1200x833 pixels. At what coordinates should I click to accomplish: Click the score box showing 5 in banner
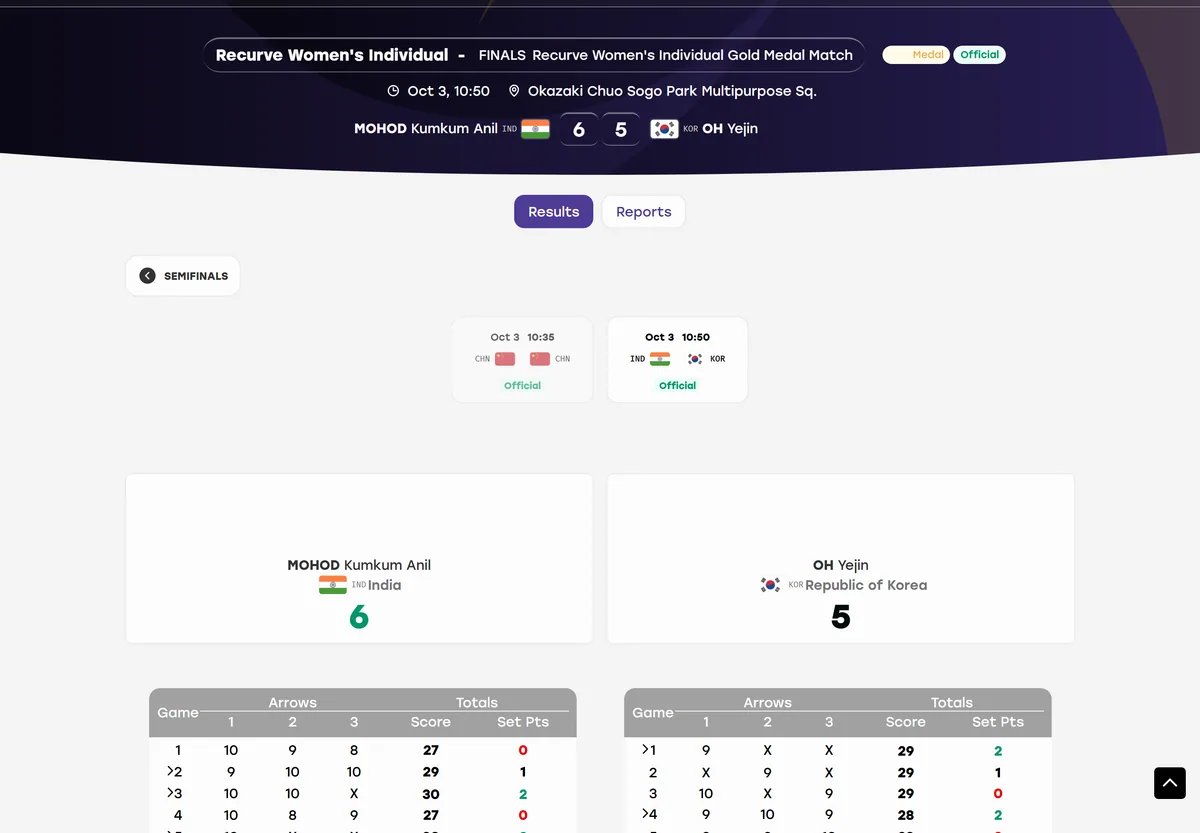[621, 130]
